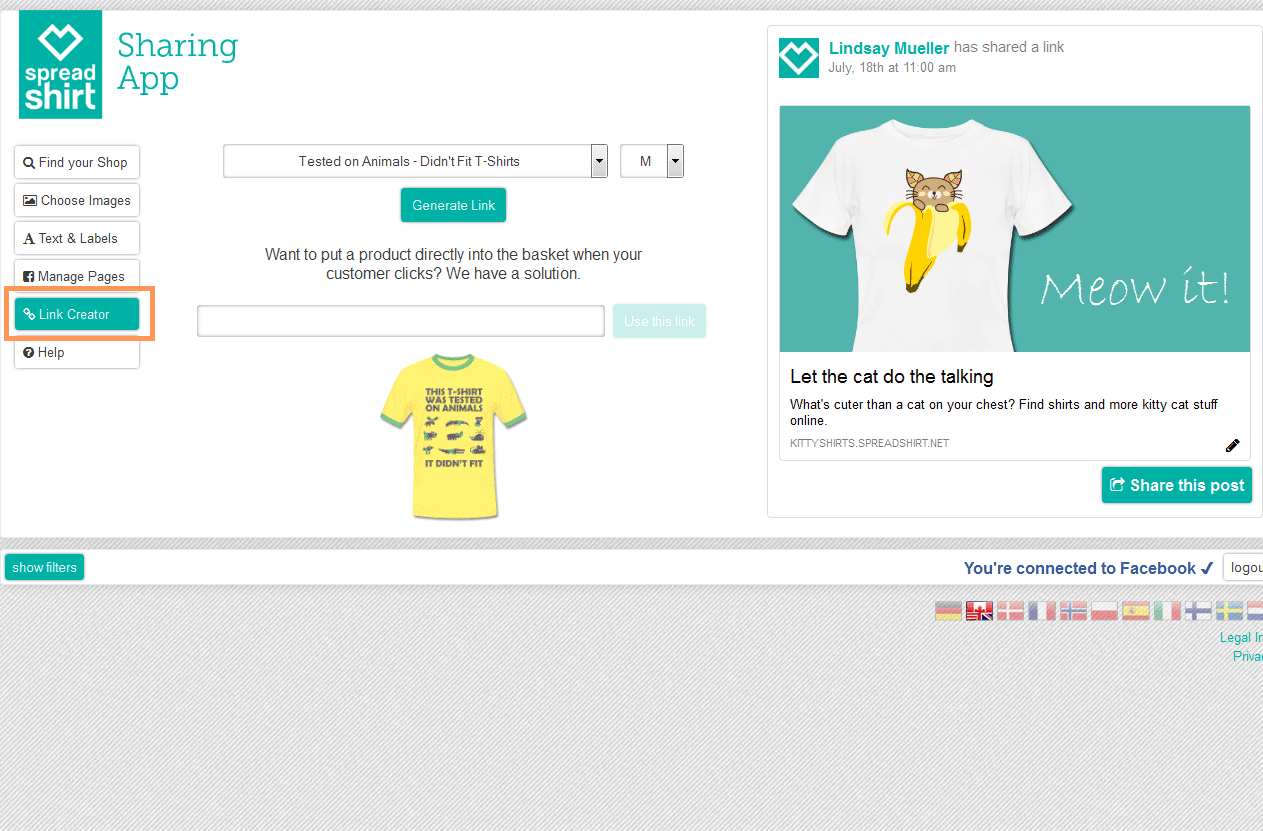
Task: Open Manage Pages via its Facebook icon
Action: [x=31, y=276]
